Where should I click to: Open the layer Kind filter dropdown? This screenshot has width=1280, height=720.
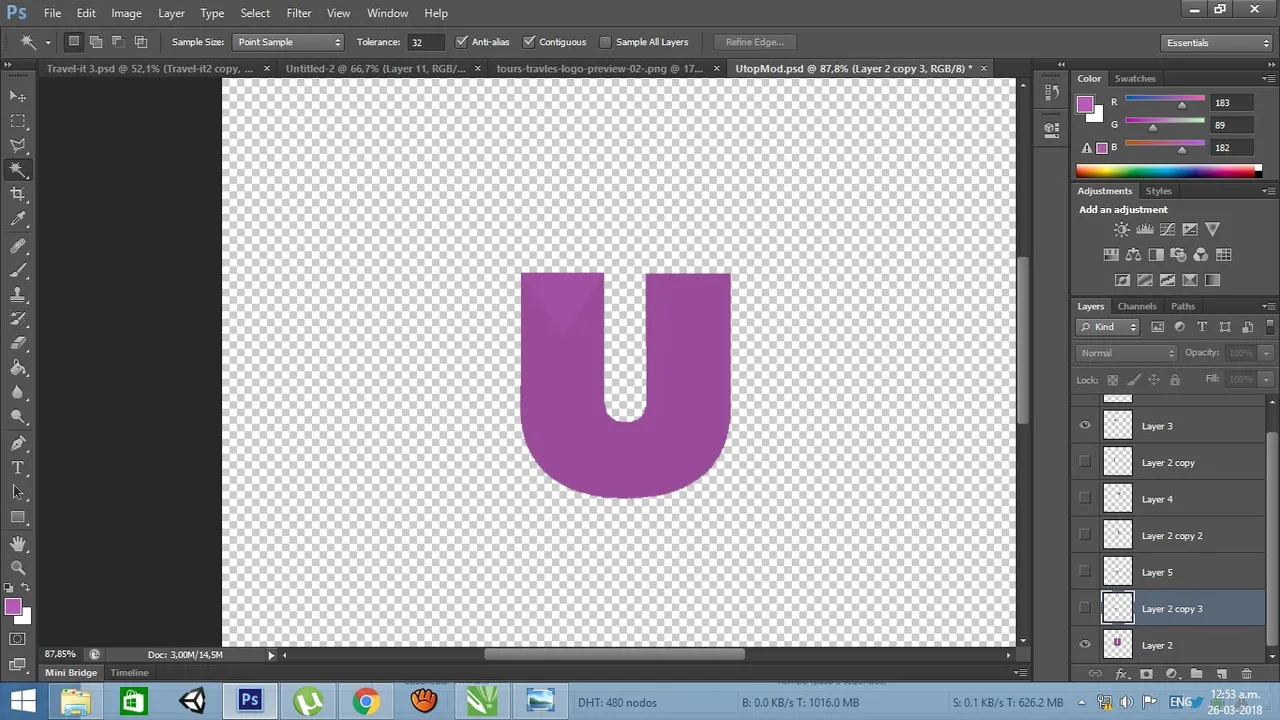coord(1108,327)
